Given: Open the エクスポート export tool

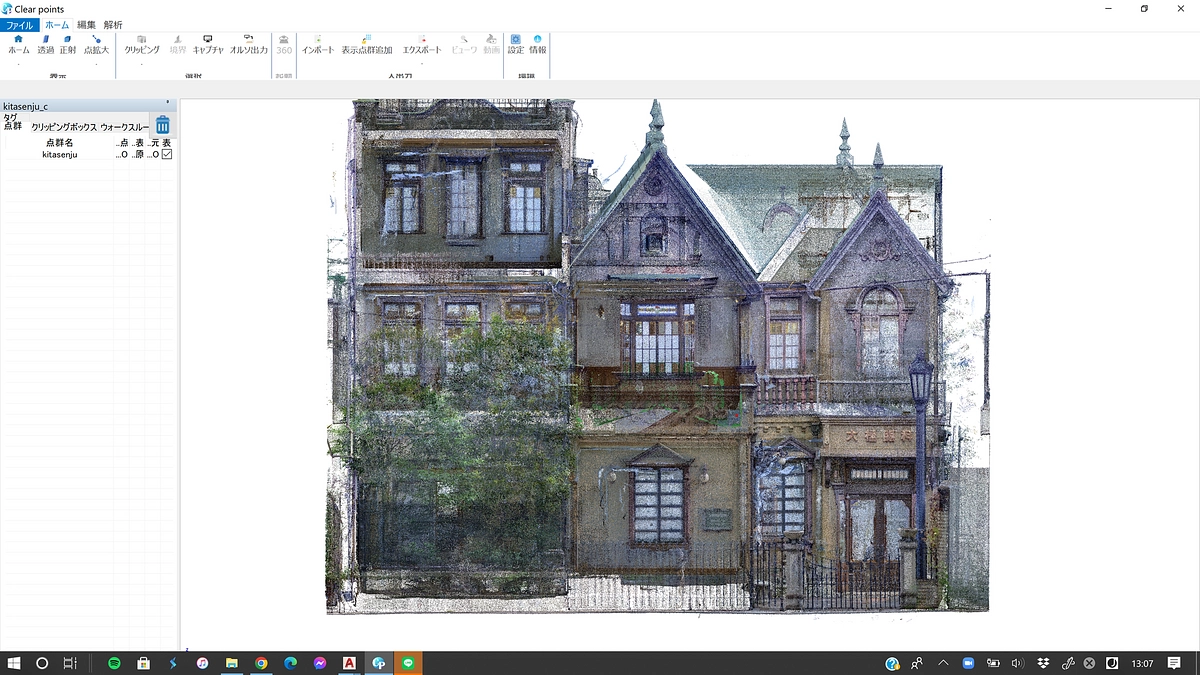Looking at the screenshot, I should 422,44.
